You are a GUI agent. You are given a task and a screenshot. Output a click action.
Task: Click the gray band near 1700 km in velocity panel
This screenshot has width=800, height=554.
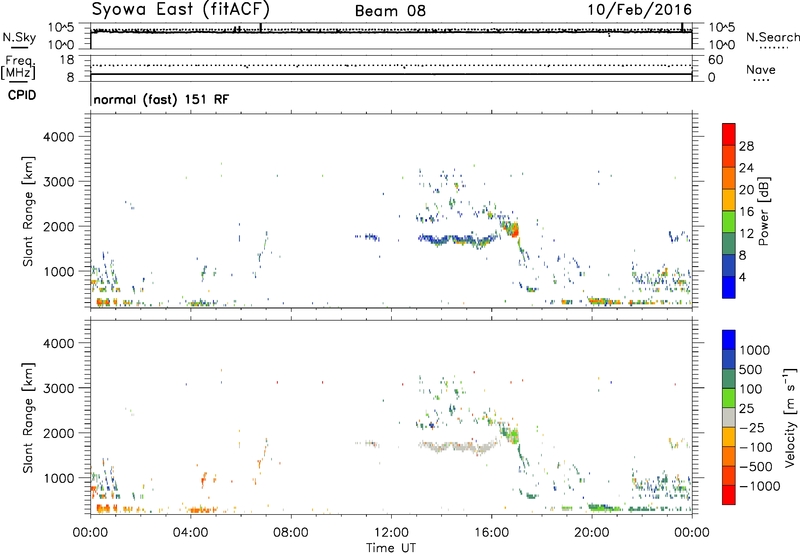pyautogui.click(x=458, y=447)
